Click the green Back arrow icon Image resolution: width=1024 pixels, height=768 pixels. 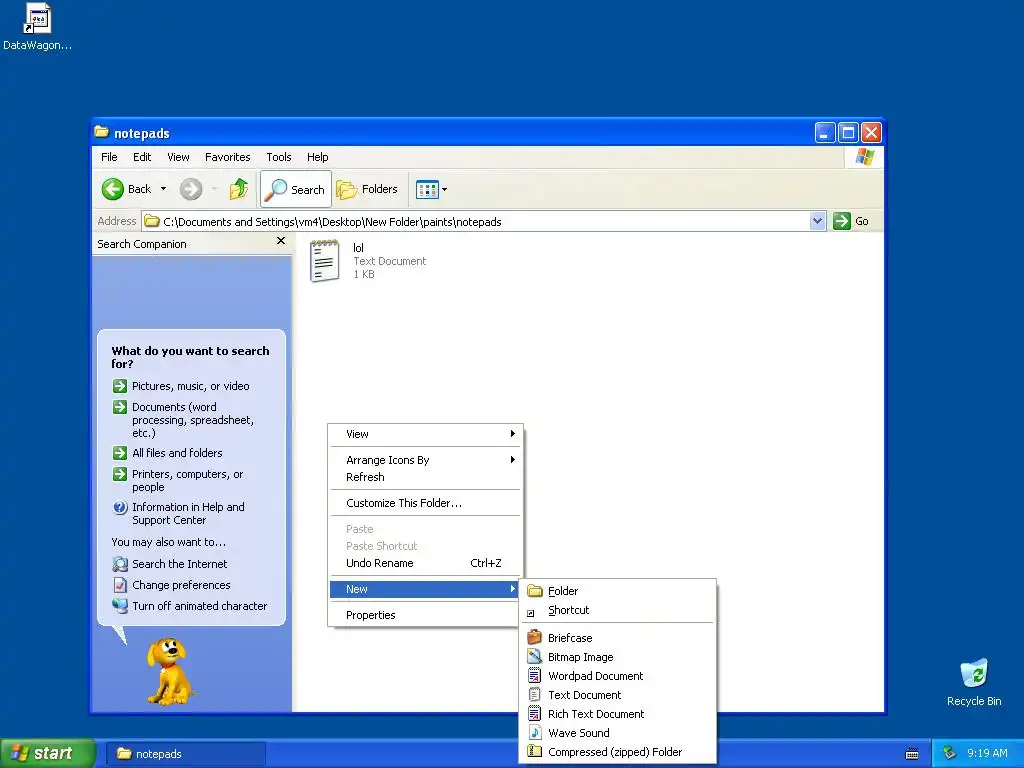(112, 189)
